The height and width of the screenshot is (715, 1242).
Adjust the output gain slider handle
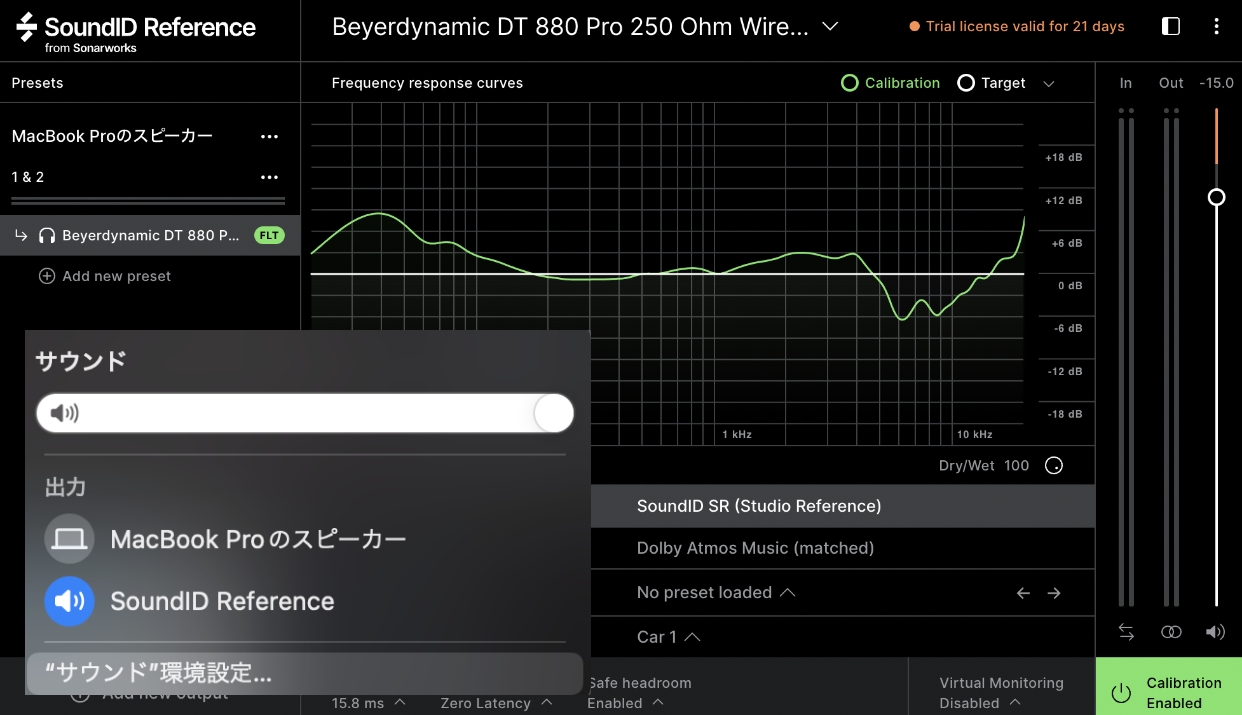(x=1216, y=197)
